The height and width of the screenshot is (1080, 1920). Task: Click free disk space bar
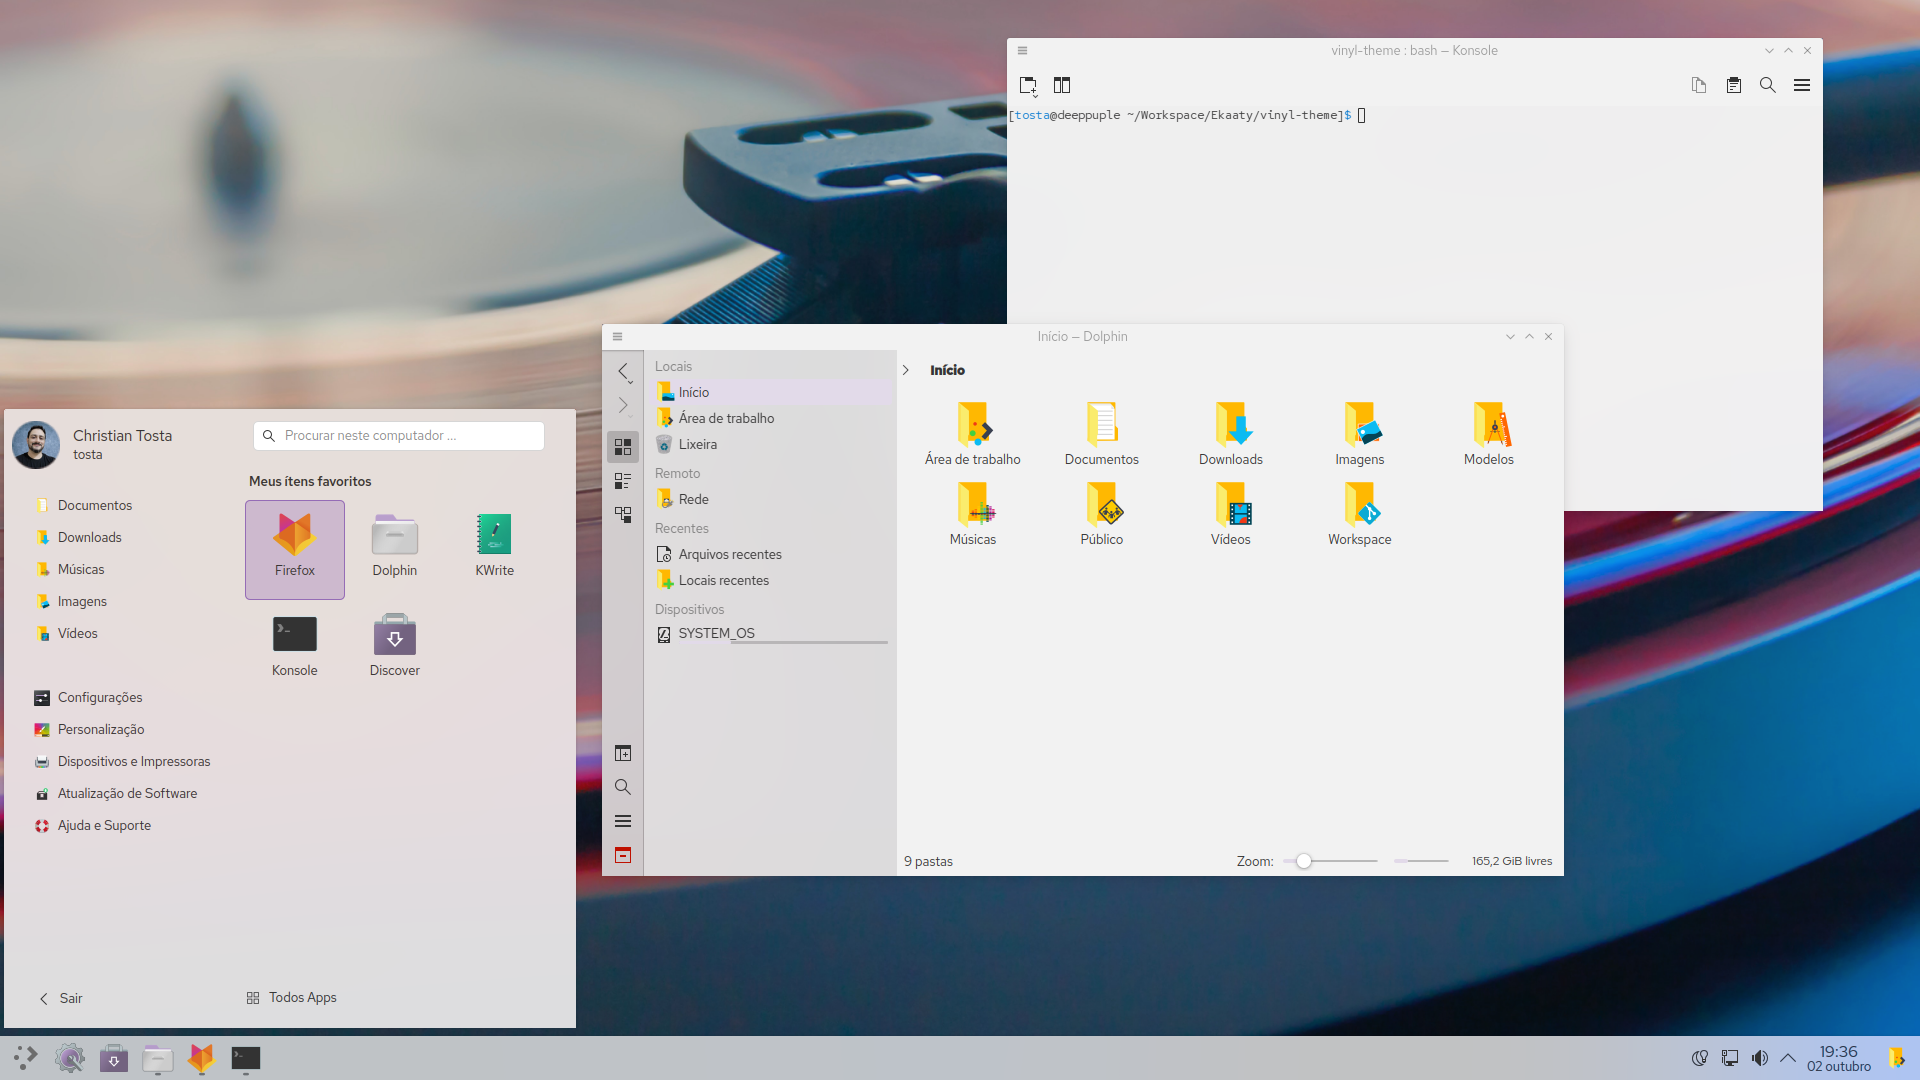coord(1421,862)
